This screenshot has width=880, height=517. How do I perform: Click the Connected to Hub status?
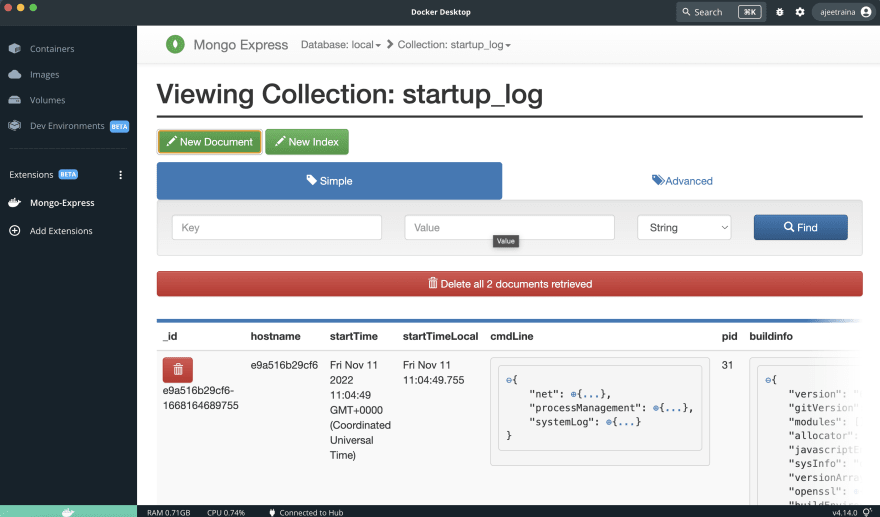point(306,513)
